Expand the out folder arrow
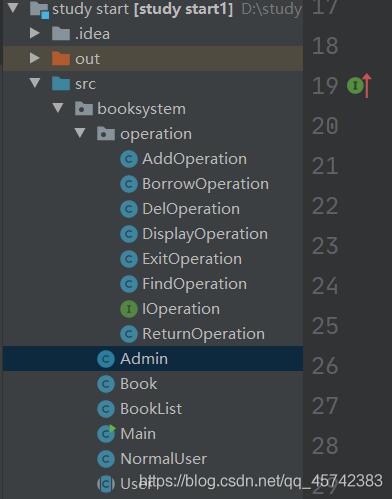This screenshot has width=392, height=499. [x=35, y=58]
